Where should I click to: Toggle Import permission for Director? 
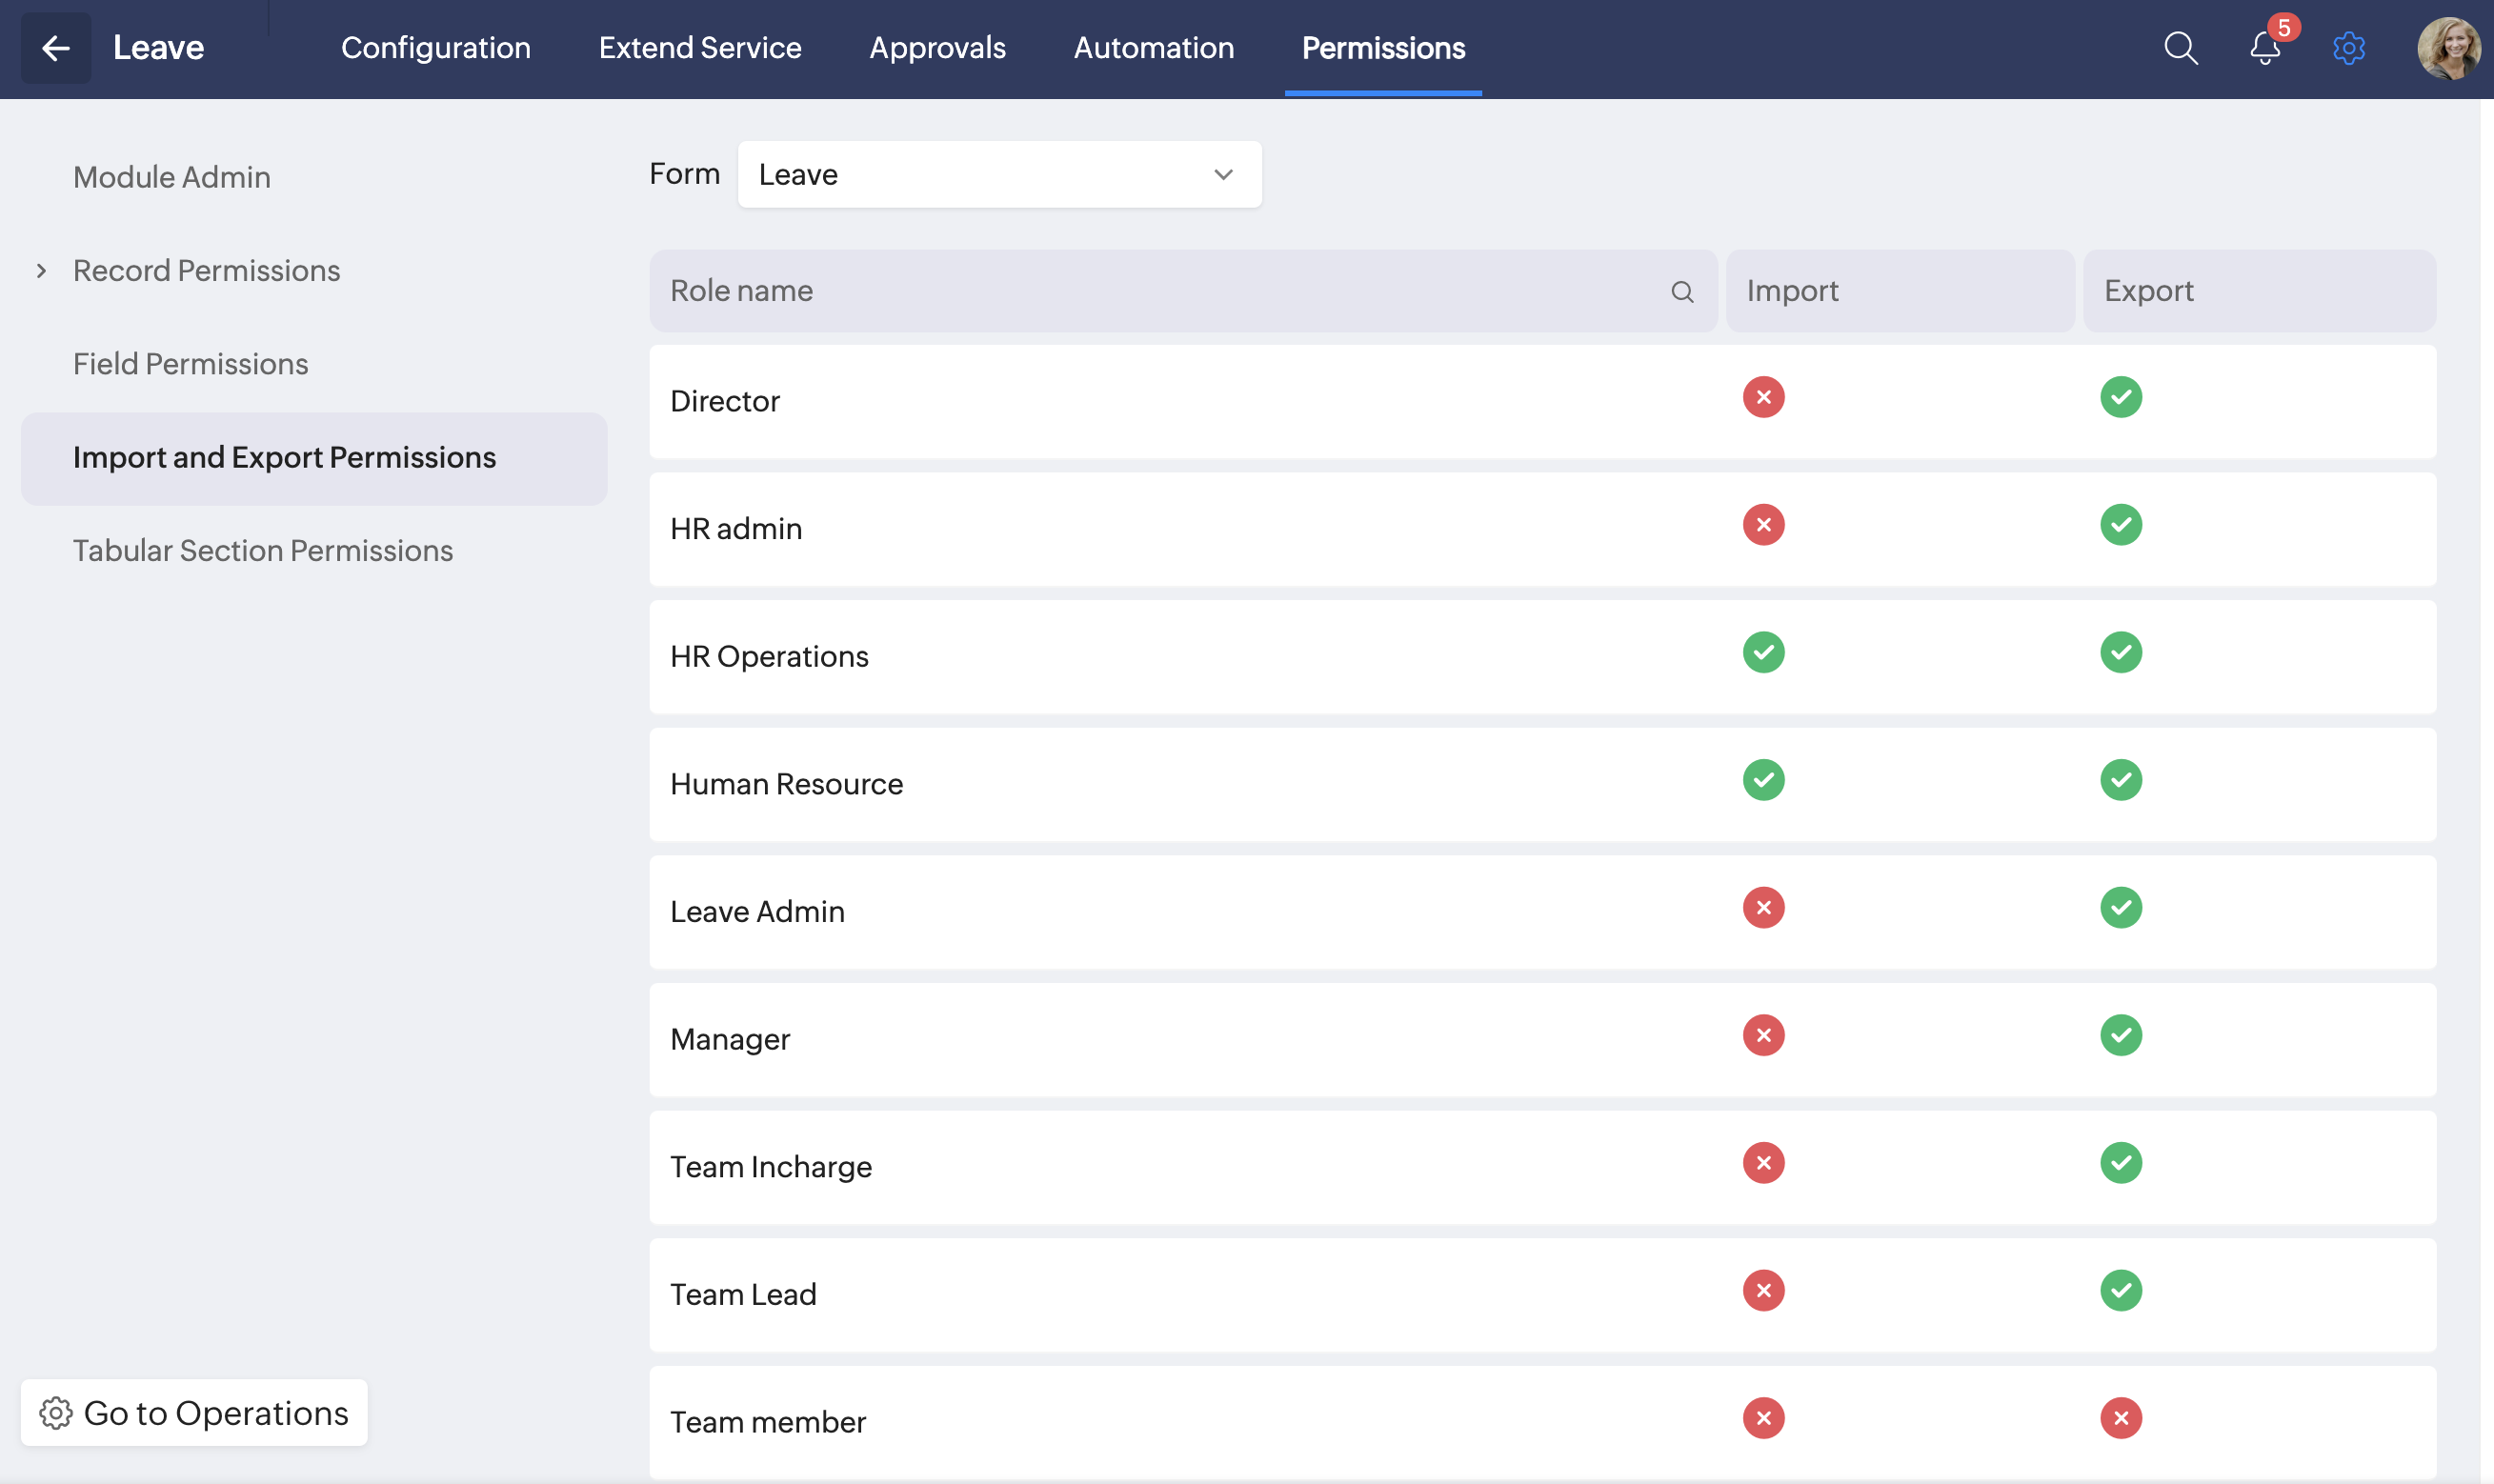tap(1763, 397)
